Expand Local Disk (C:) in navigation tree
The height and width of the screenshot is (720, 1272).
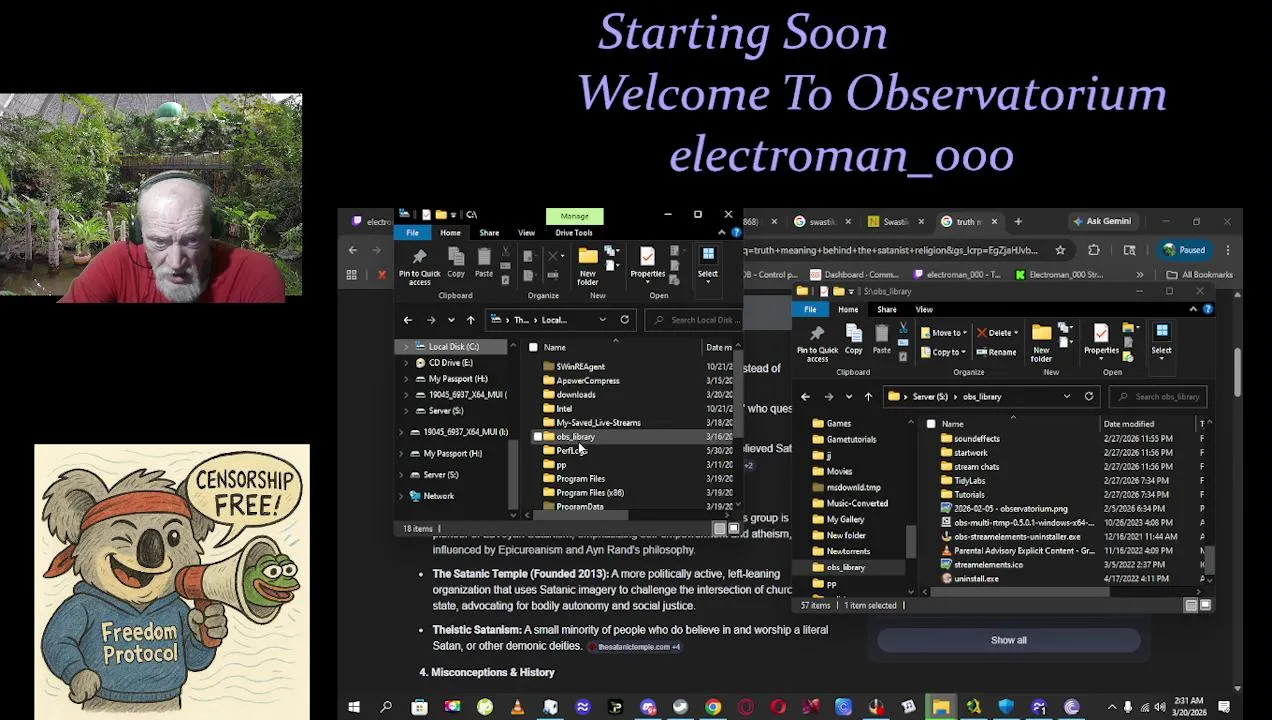click(x=406, y=347)
